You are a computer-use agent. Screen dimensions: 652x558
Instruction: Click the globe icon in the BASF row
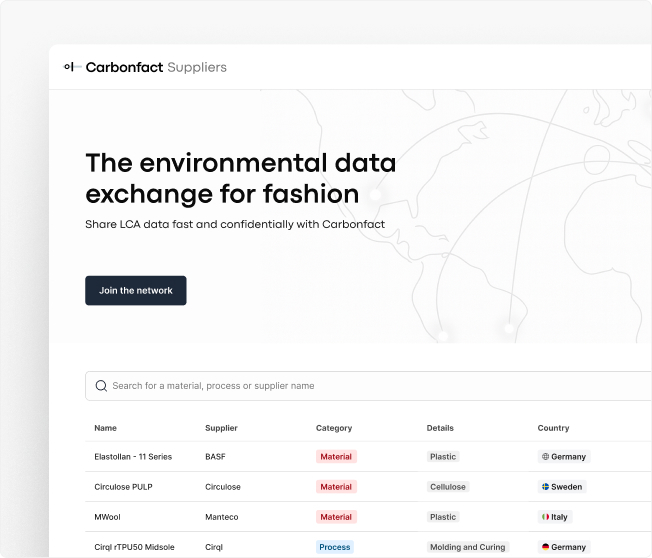(x=545, y=457)
